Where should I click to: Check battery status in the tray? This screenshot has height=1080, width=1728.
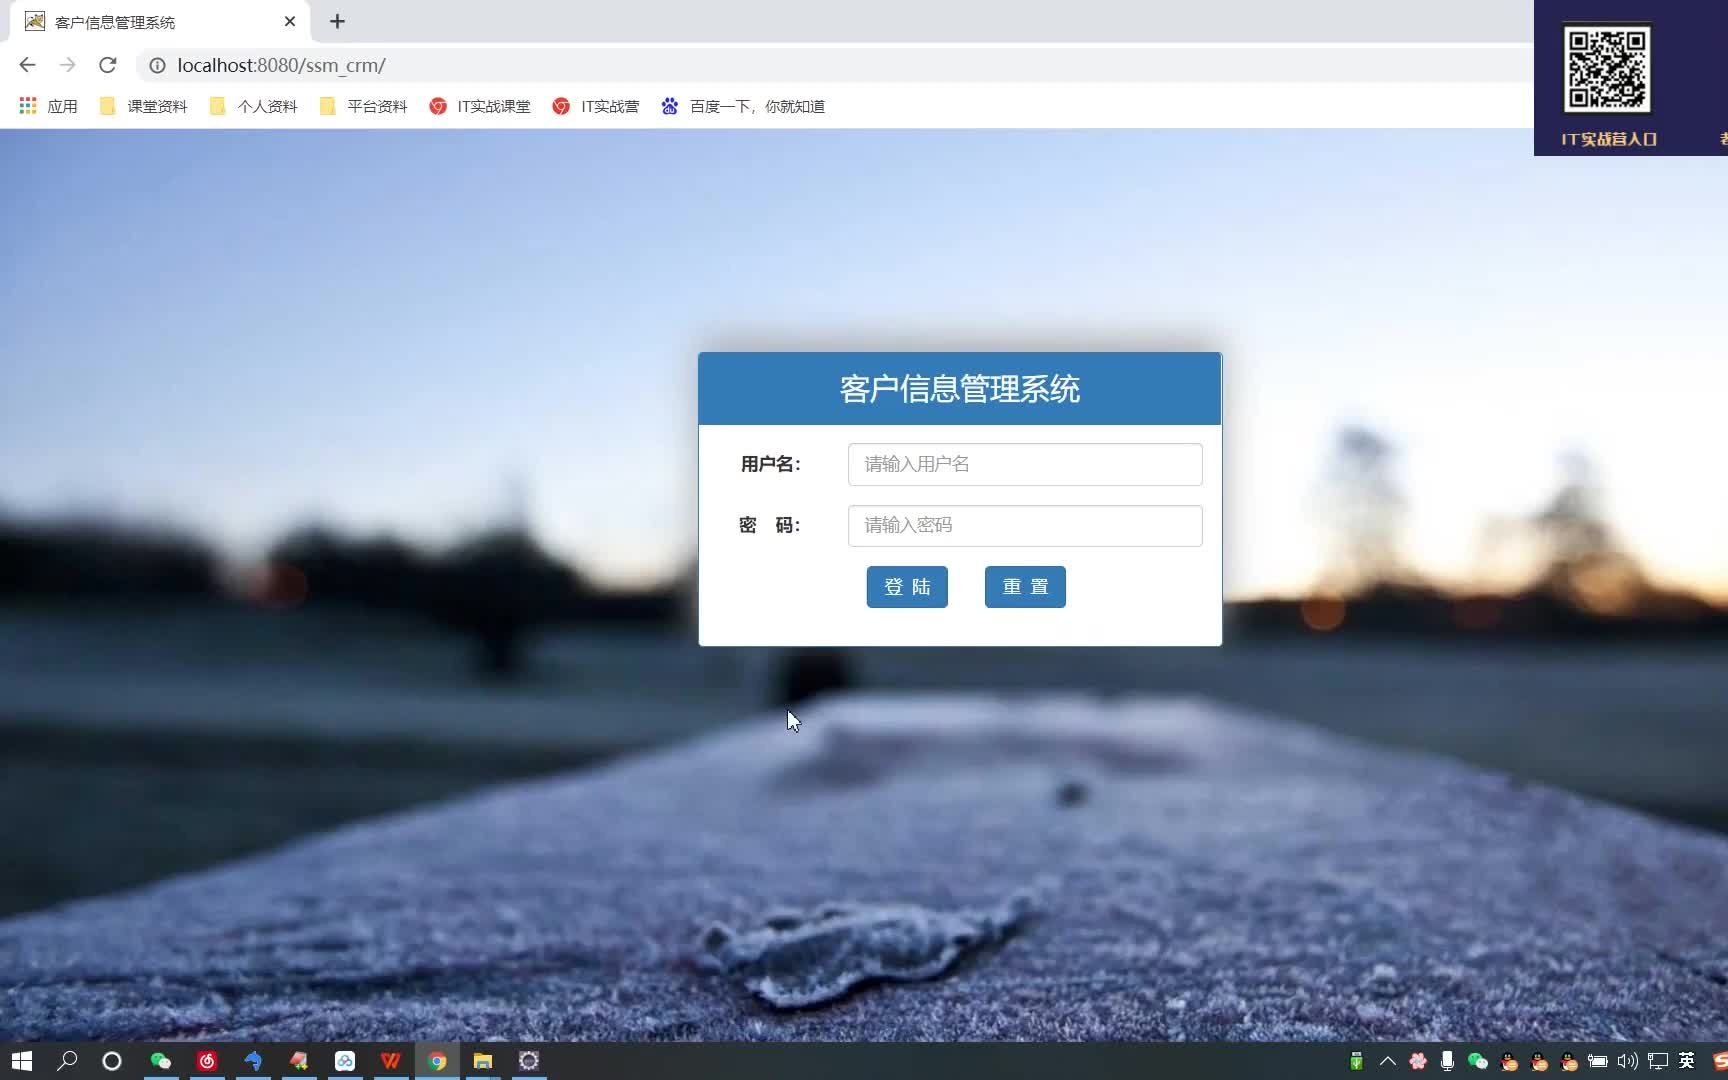(1598, 1061)
